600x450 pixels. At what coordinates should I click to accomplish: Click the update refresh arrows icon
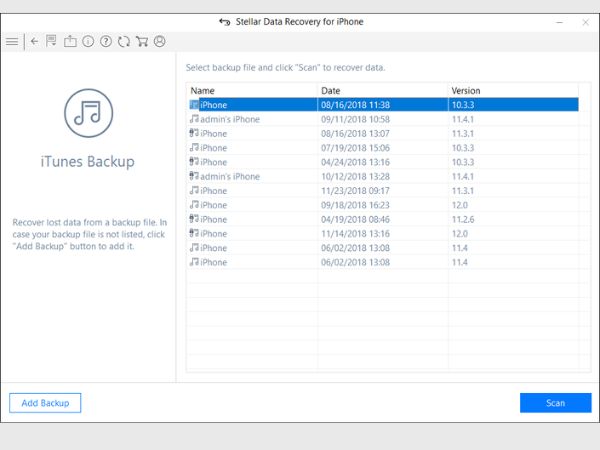pyautogui.click(x=124, y=41)
